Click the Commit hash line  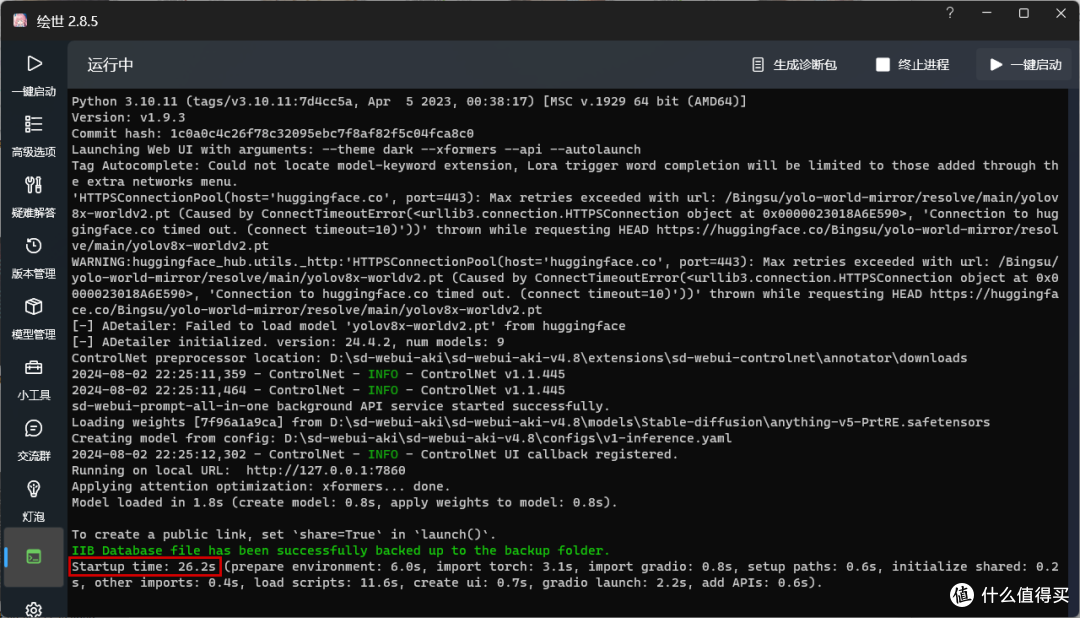pos(273,134)
